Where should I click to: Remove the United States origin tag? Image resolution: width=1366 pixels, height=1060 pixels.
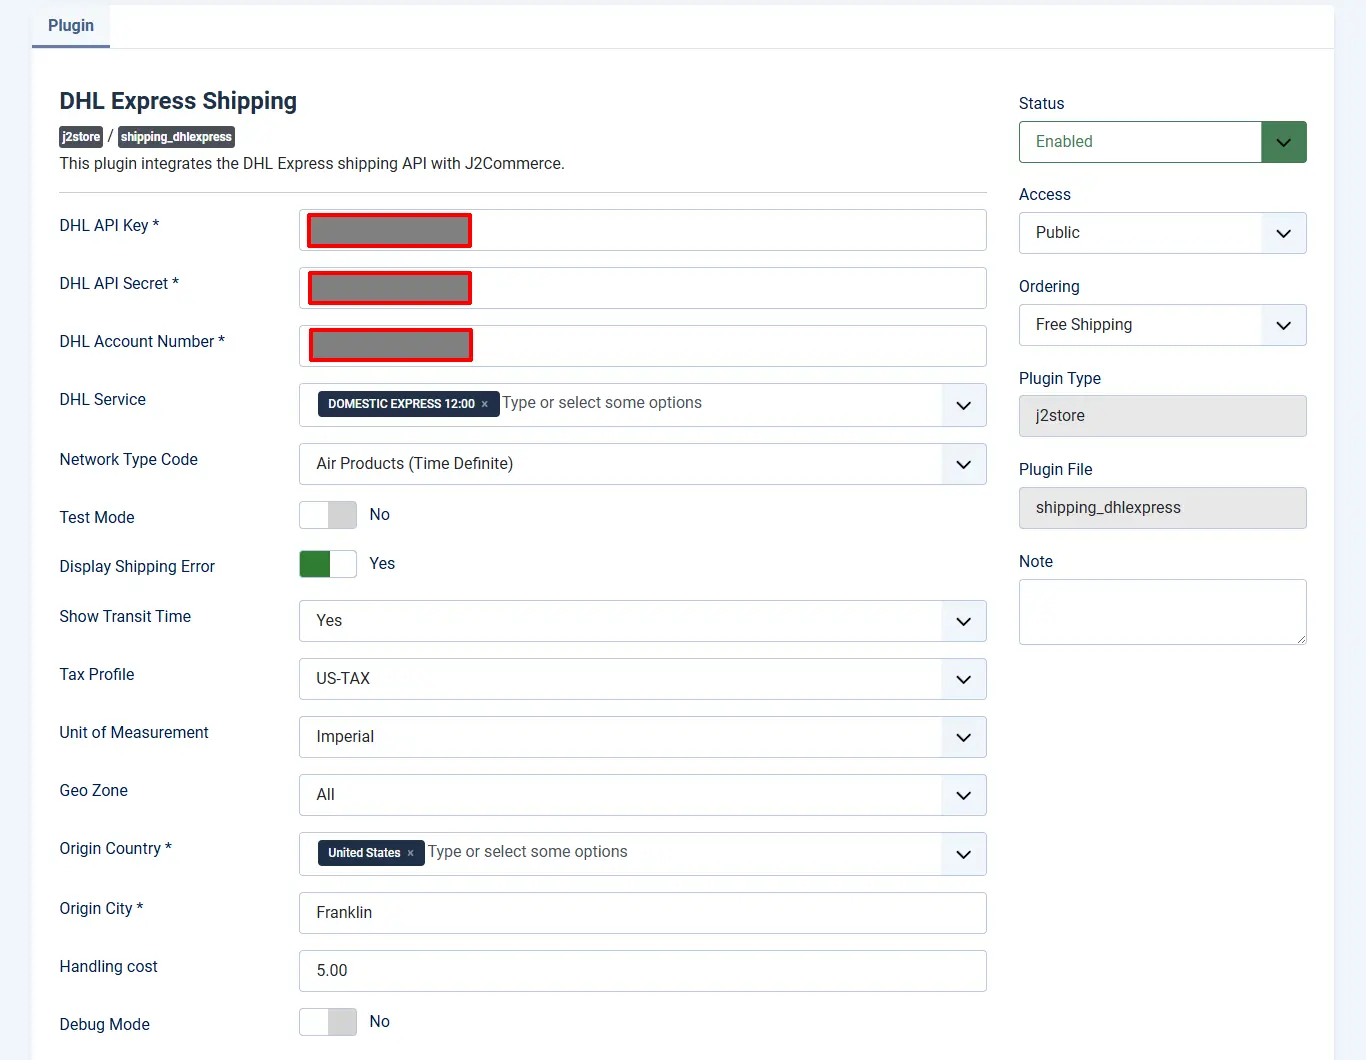(x=410, y=853)
